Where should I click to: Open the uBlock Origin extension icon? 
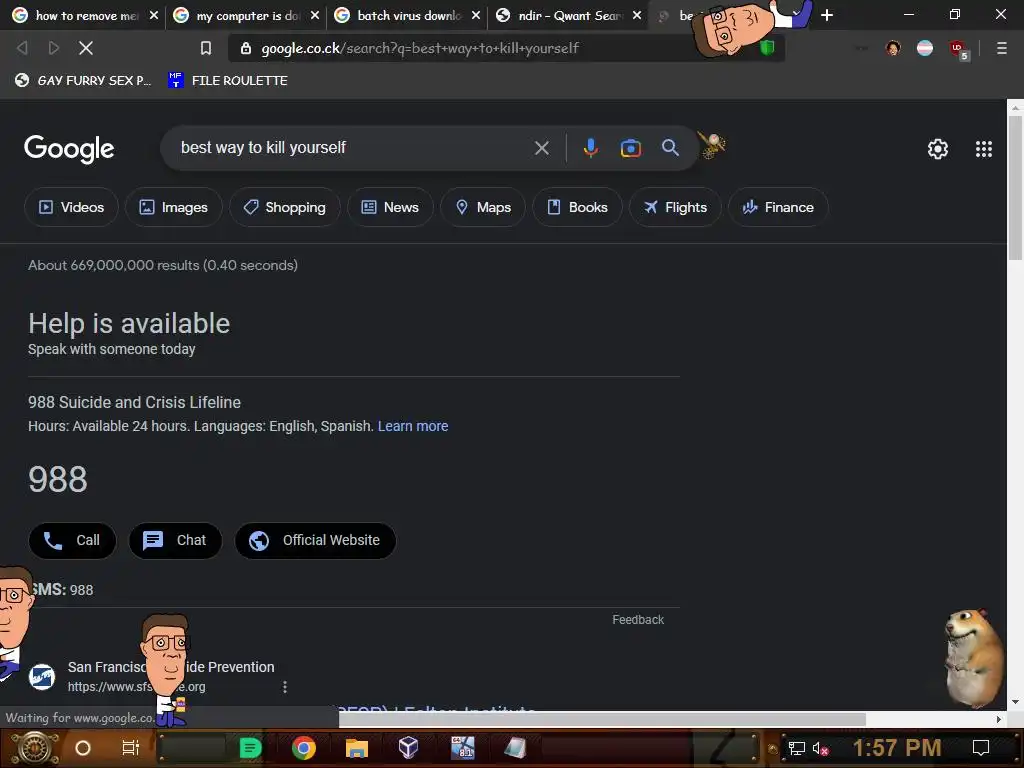(x=957, y=48)
